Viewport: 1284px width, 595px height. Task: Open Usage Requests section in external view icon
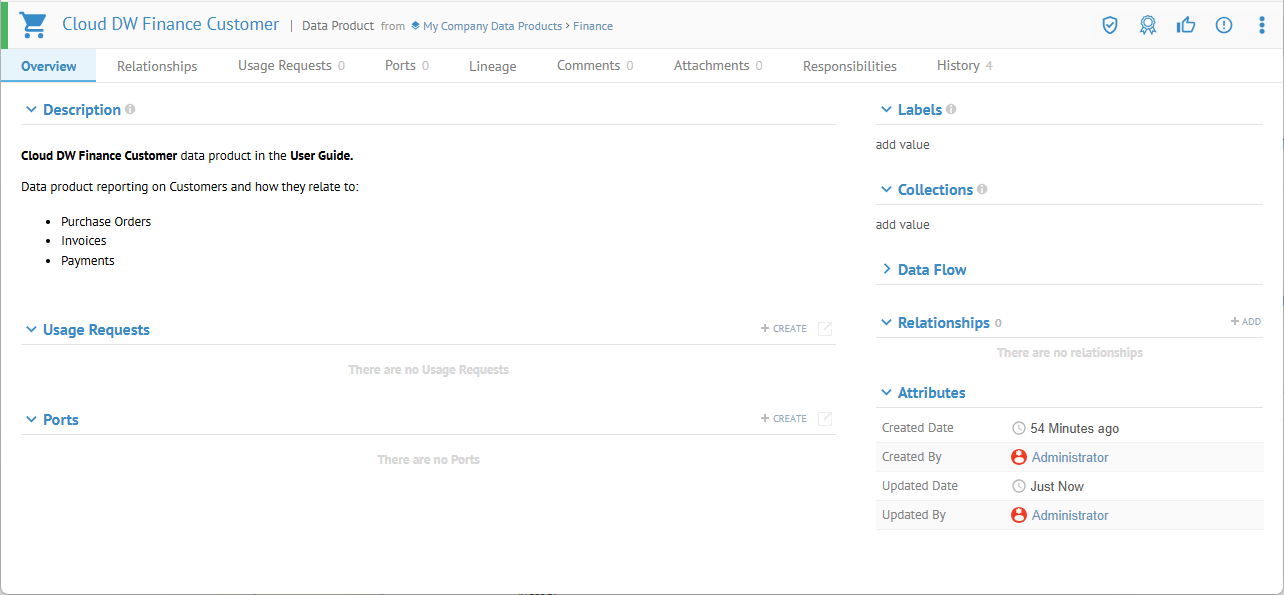(x=825, y=329)
